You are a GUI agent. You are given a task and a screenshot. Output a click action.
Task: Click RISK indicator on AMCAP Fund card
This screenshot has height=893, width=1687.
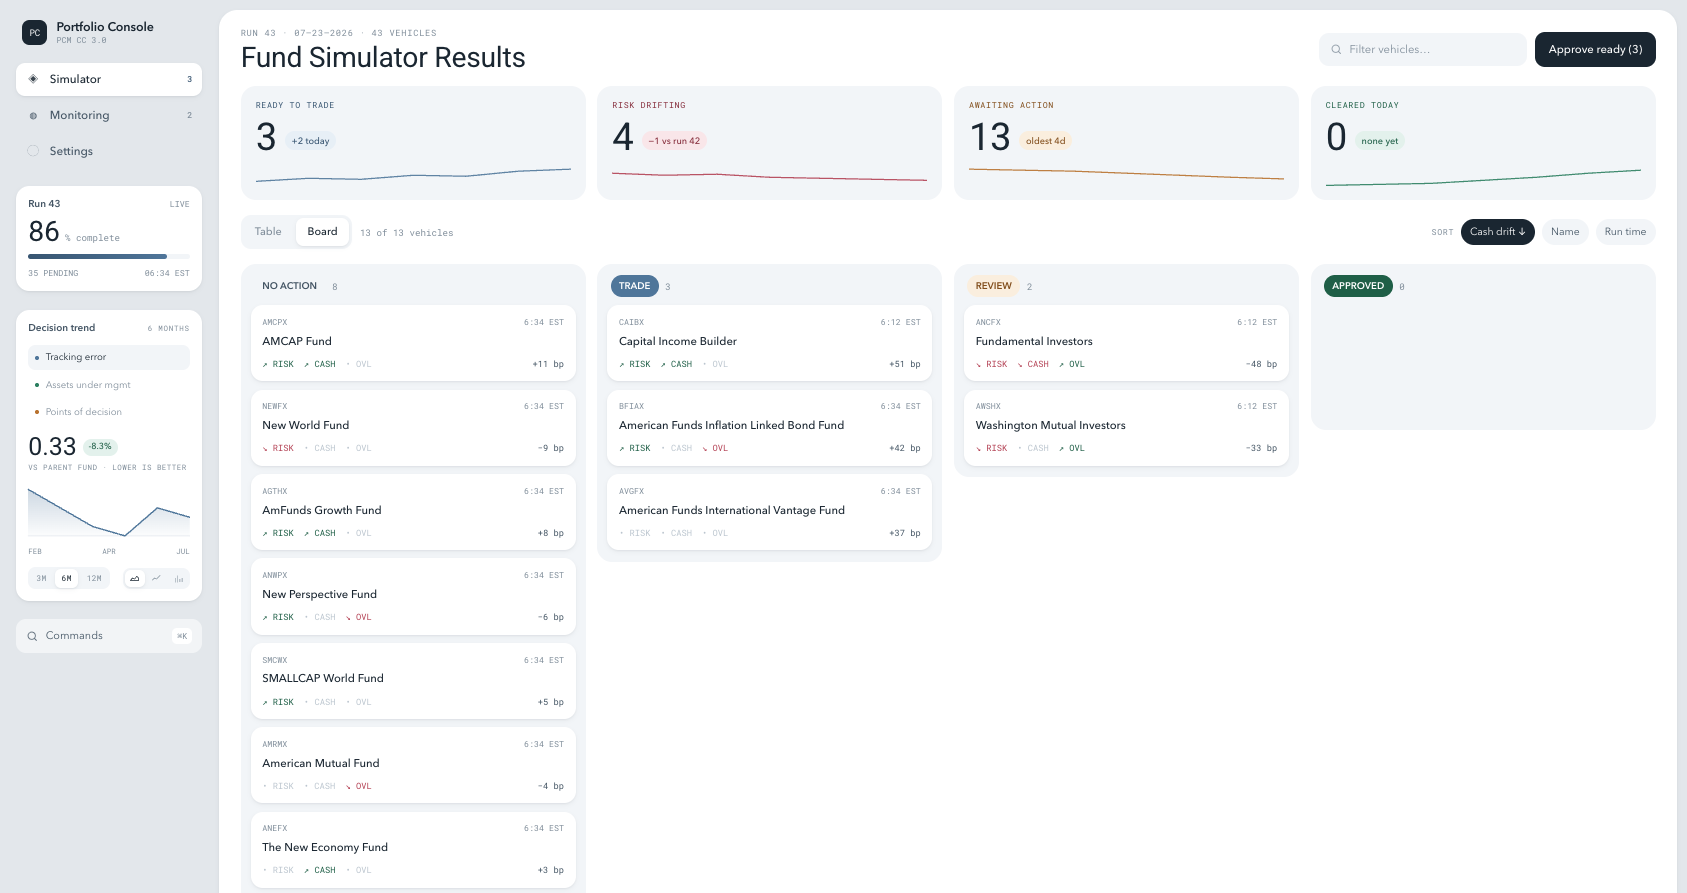pyautogui.click(x=278, y=364)
